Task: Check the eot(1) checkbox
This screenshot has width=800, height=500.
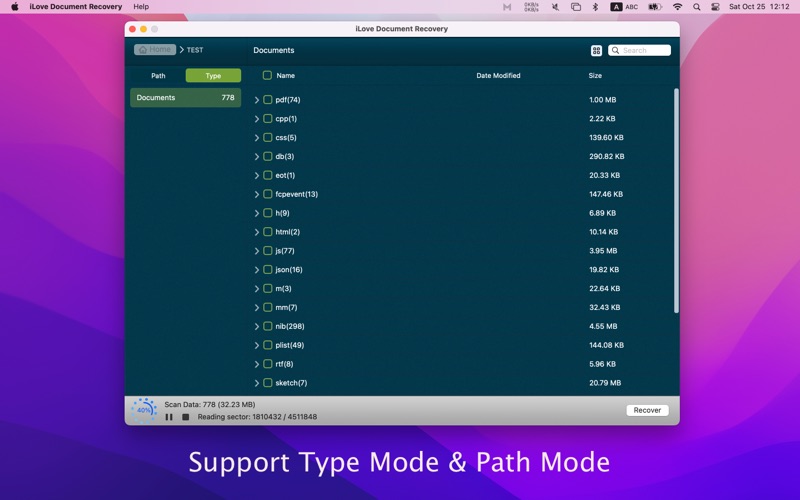Action: [267, 175]
